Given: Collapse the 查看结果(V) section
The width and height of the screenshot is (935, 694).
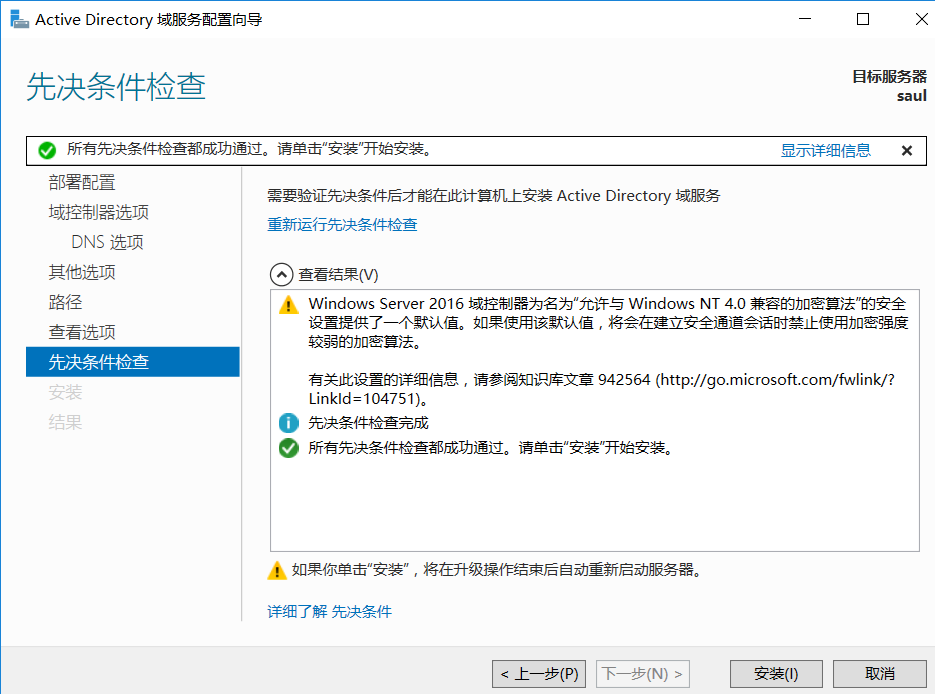Looking at the screenshot, I should tap(281, 275).
